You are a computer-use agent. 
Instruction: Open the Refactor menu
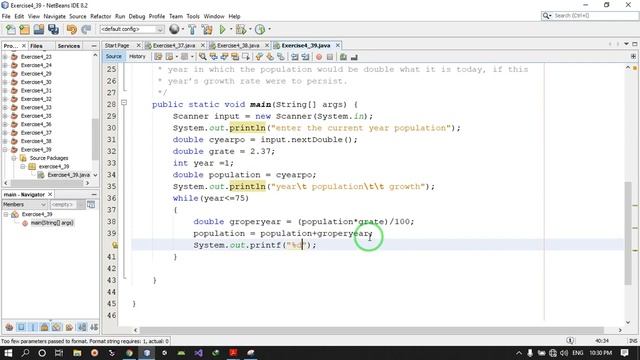coord(100,16)
